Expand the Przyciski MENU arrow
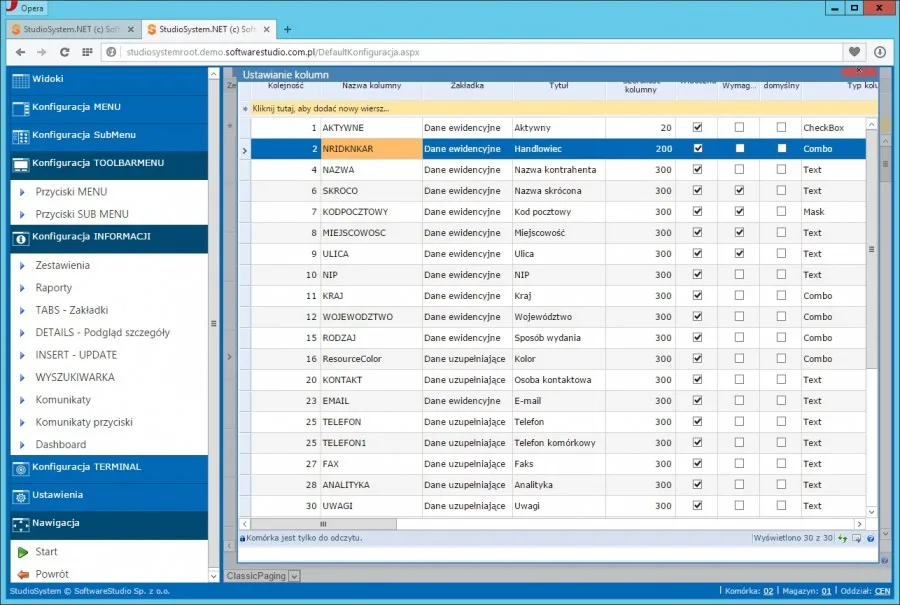Viewport: 900px width, 605px height. [22, 192]
